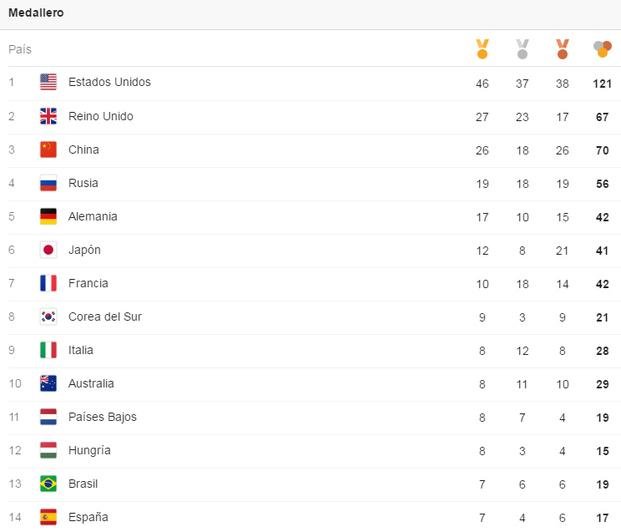Click the silver medal column icon
The width and height of the screenshot is (621, 532).
(522, 49)
